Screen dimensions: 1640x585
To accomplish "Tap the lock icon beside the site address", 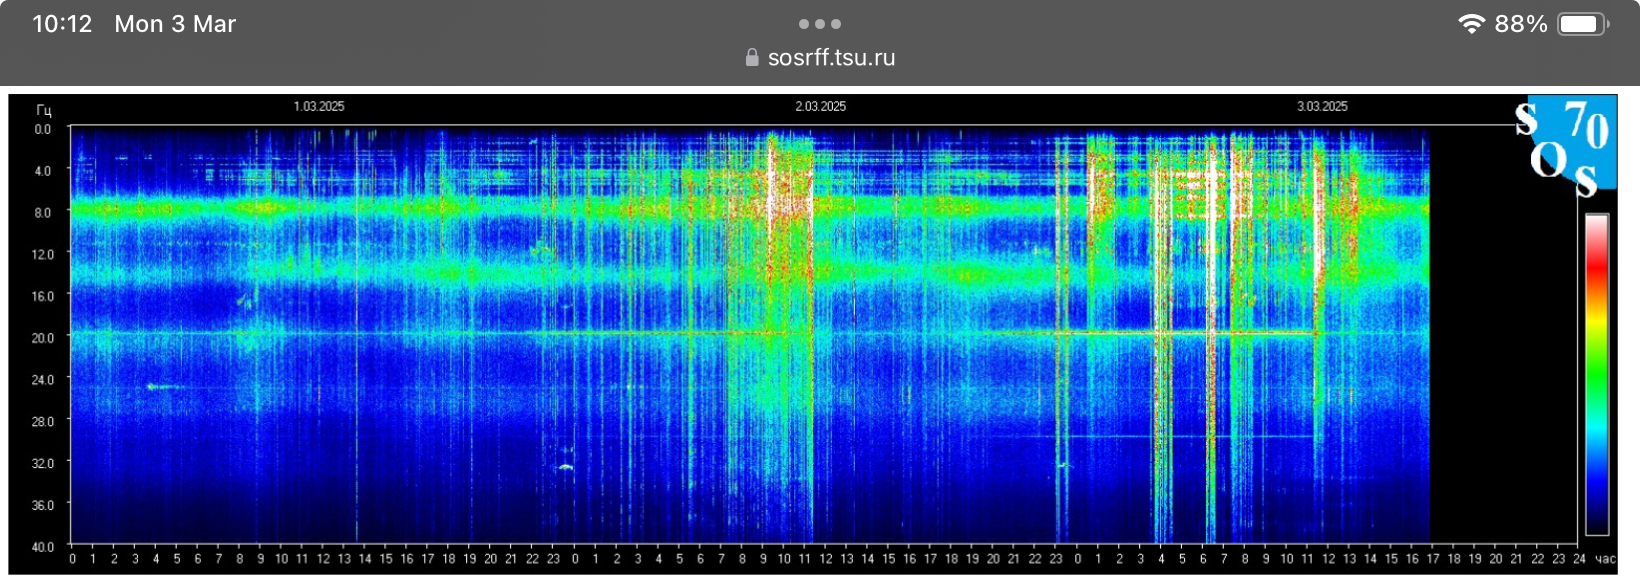I will [752, 57].
